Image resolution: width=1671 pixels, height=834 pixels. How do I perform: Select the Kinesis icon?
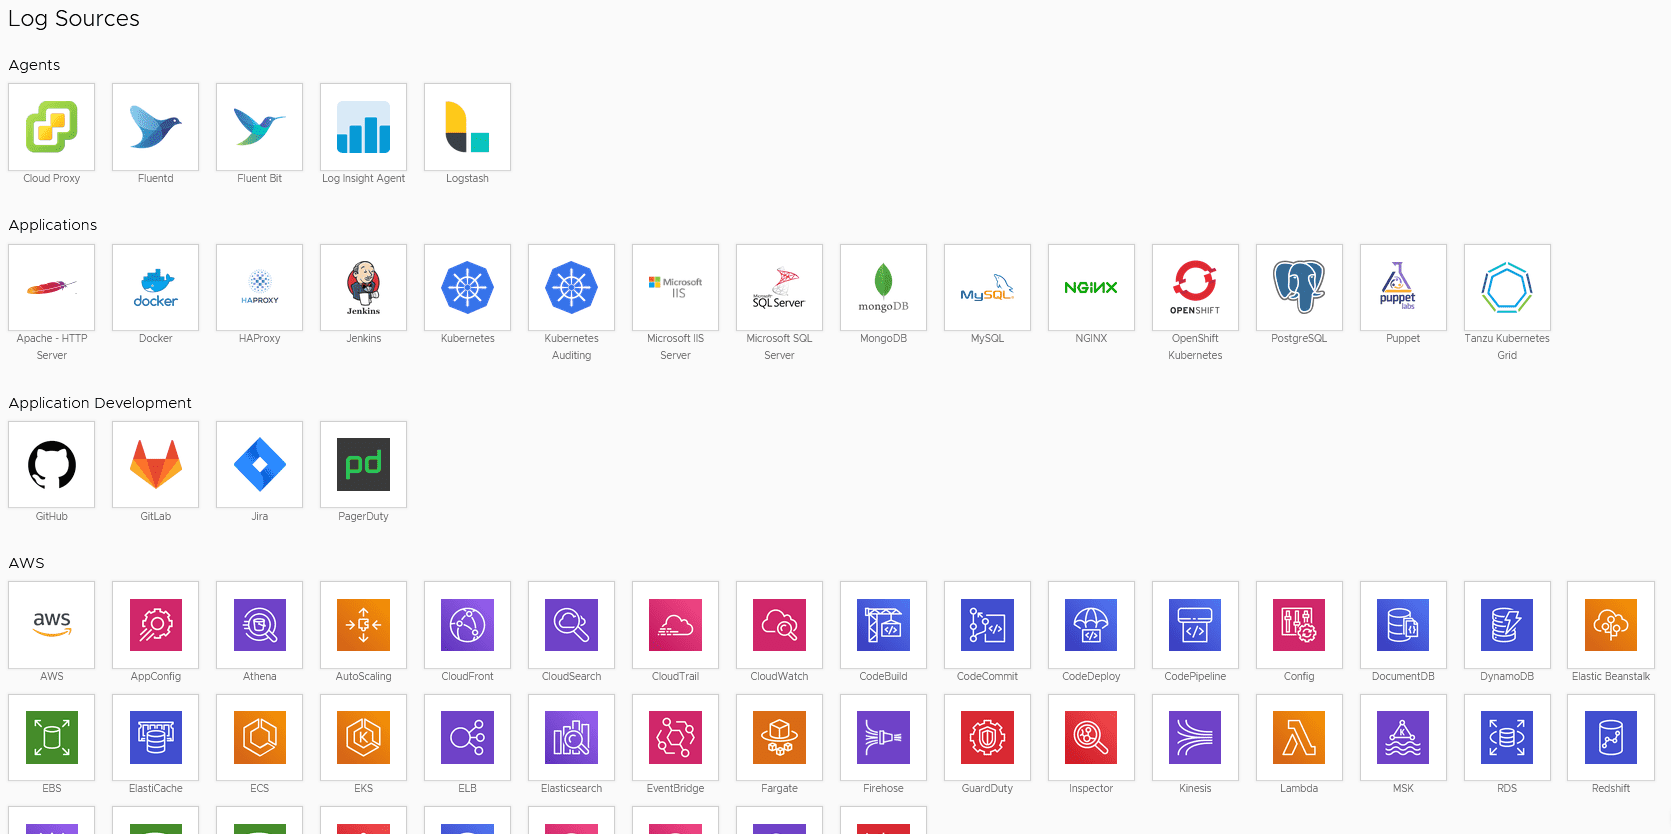(x=1196, y=738)
